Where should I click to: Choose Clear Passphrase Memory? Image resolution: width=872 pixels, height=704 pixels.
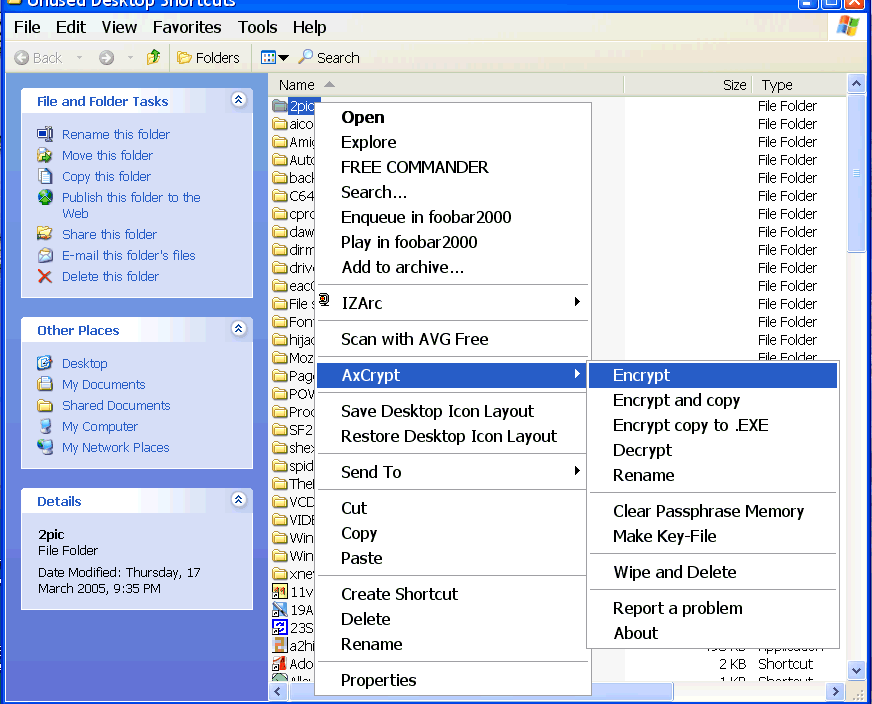712,511
